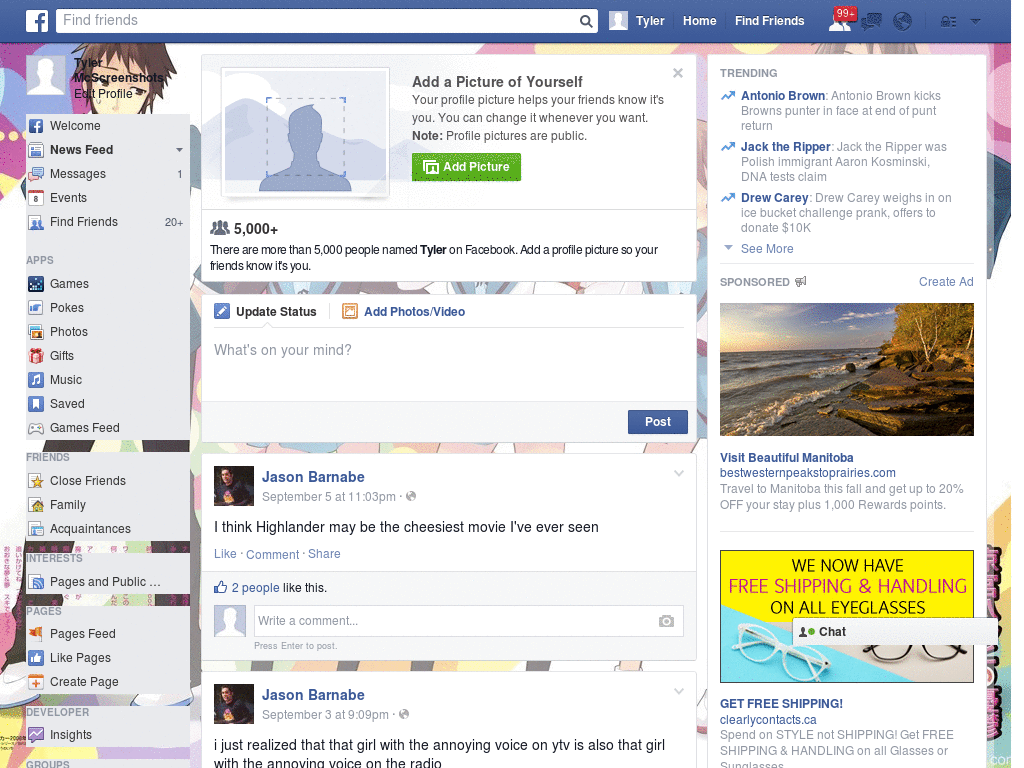Open September 5 at 11:03pm timestamp

pyautogui.click(x=328, y=497)
